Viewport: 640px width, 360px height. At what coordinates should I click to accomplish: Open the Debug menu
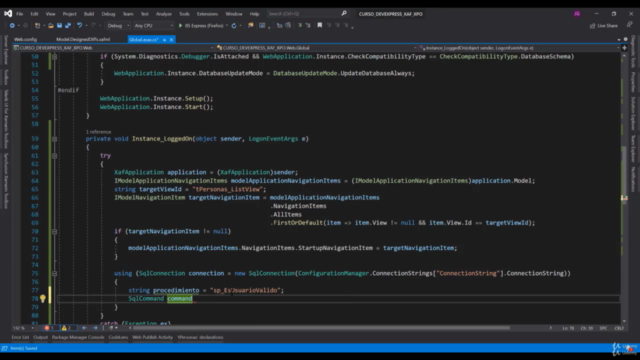tap(108, 13)
